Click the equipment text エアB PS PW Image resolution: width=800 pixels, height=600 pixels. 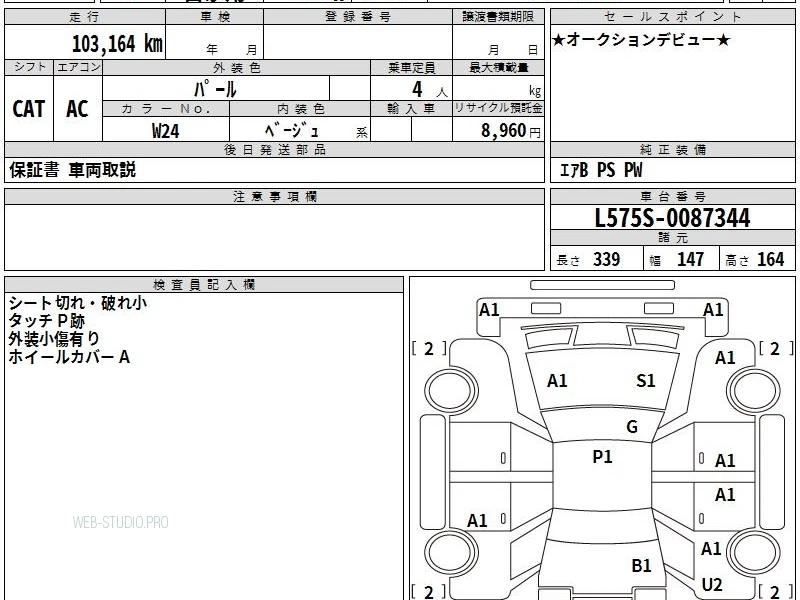(601, 170)
